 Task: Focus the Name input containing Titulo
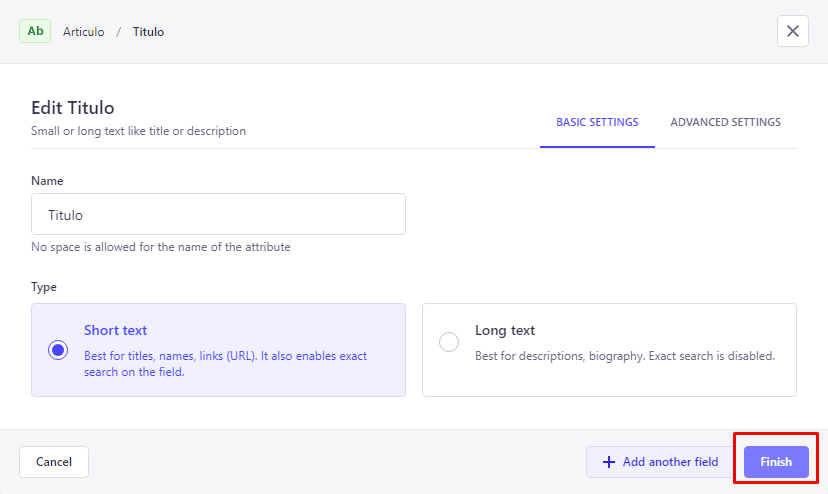coord(218,214)
